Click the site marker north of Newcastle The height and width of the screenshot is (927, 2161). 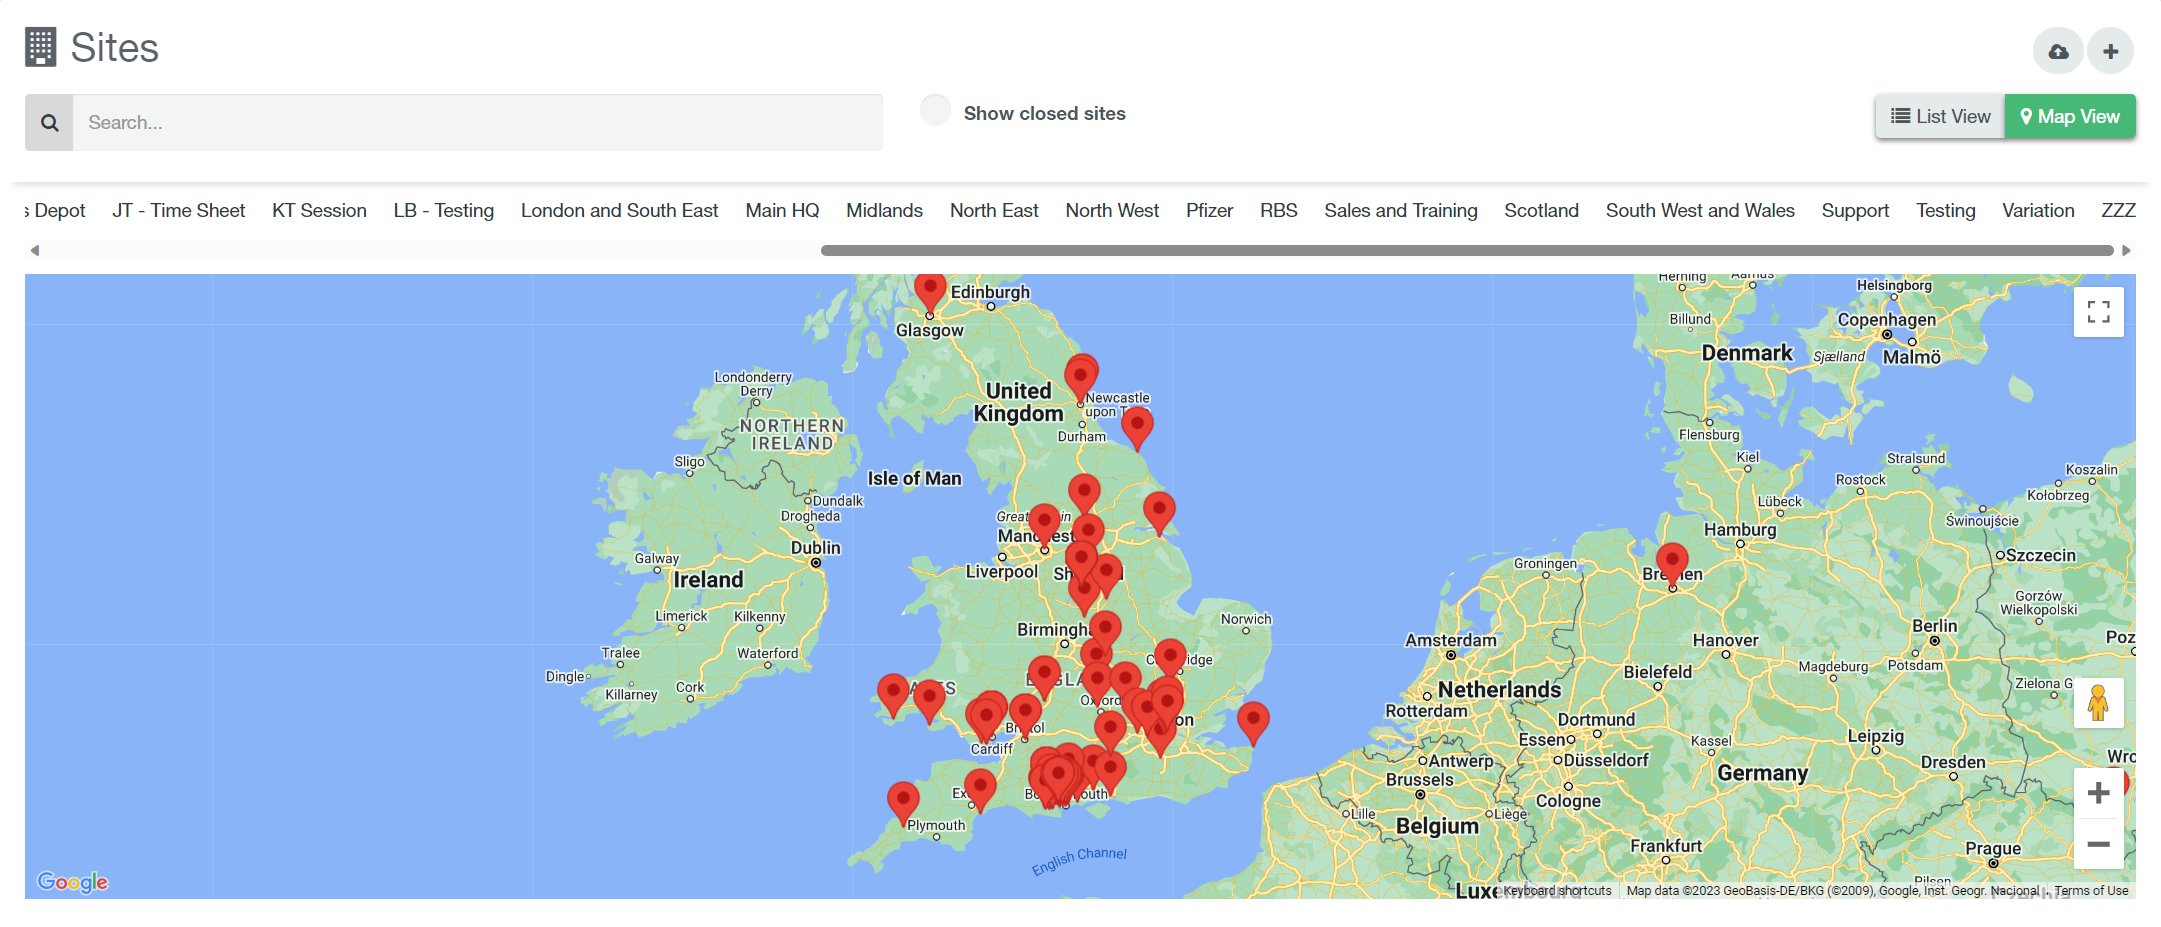(x=1080, y=377)
